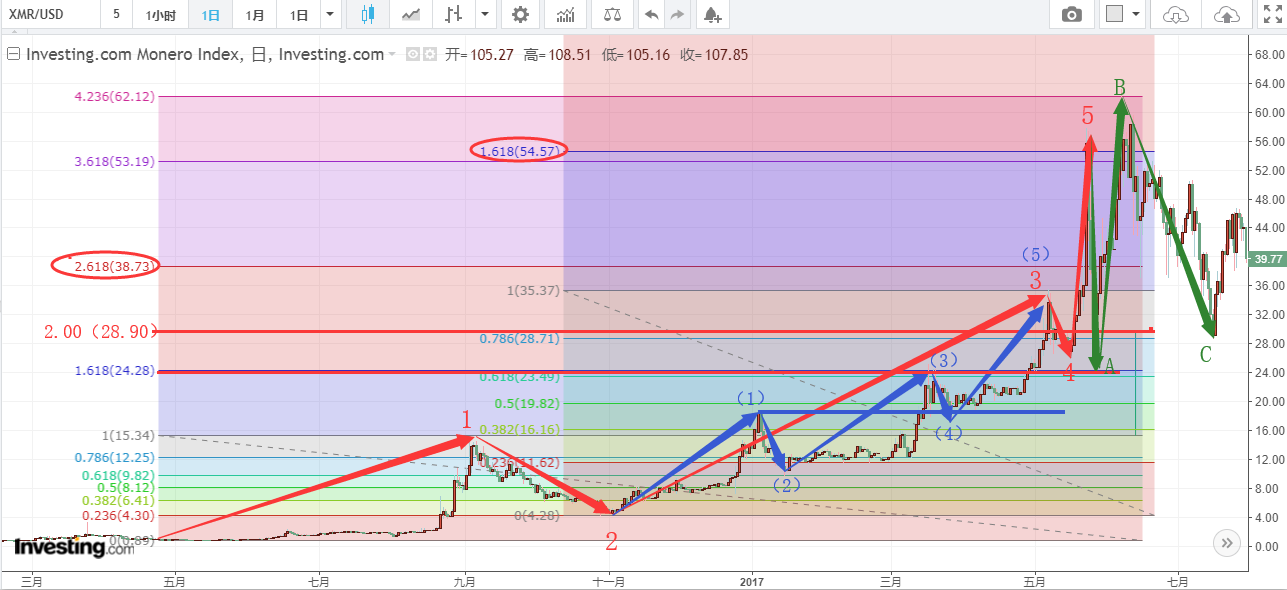Click the 68.00 price axis label
The image size is (1287, 590).
pos(1268,54)
